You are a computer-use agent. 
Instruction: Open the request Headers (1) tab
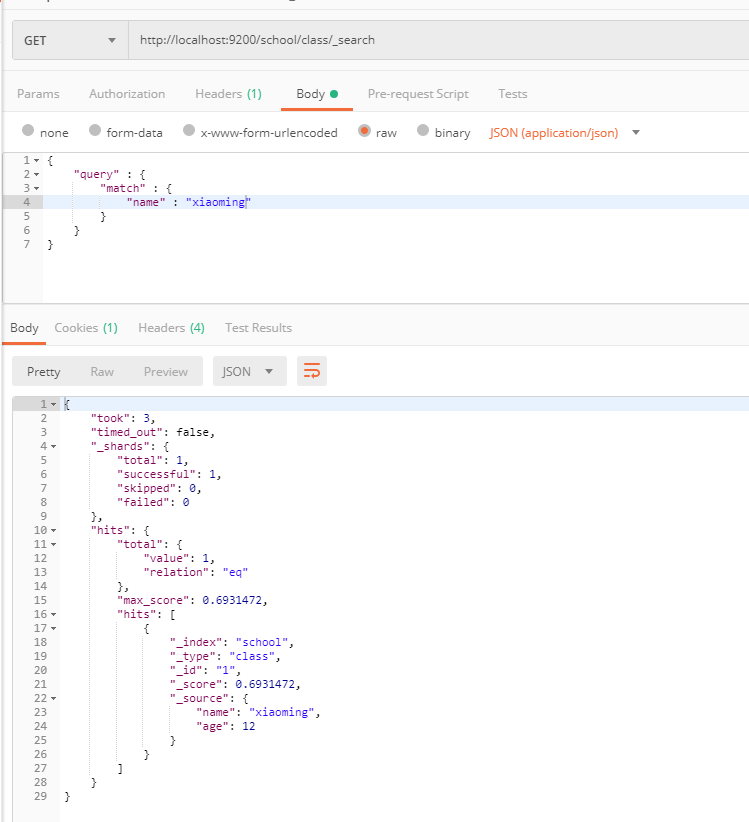click(x=228, y=94)
